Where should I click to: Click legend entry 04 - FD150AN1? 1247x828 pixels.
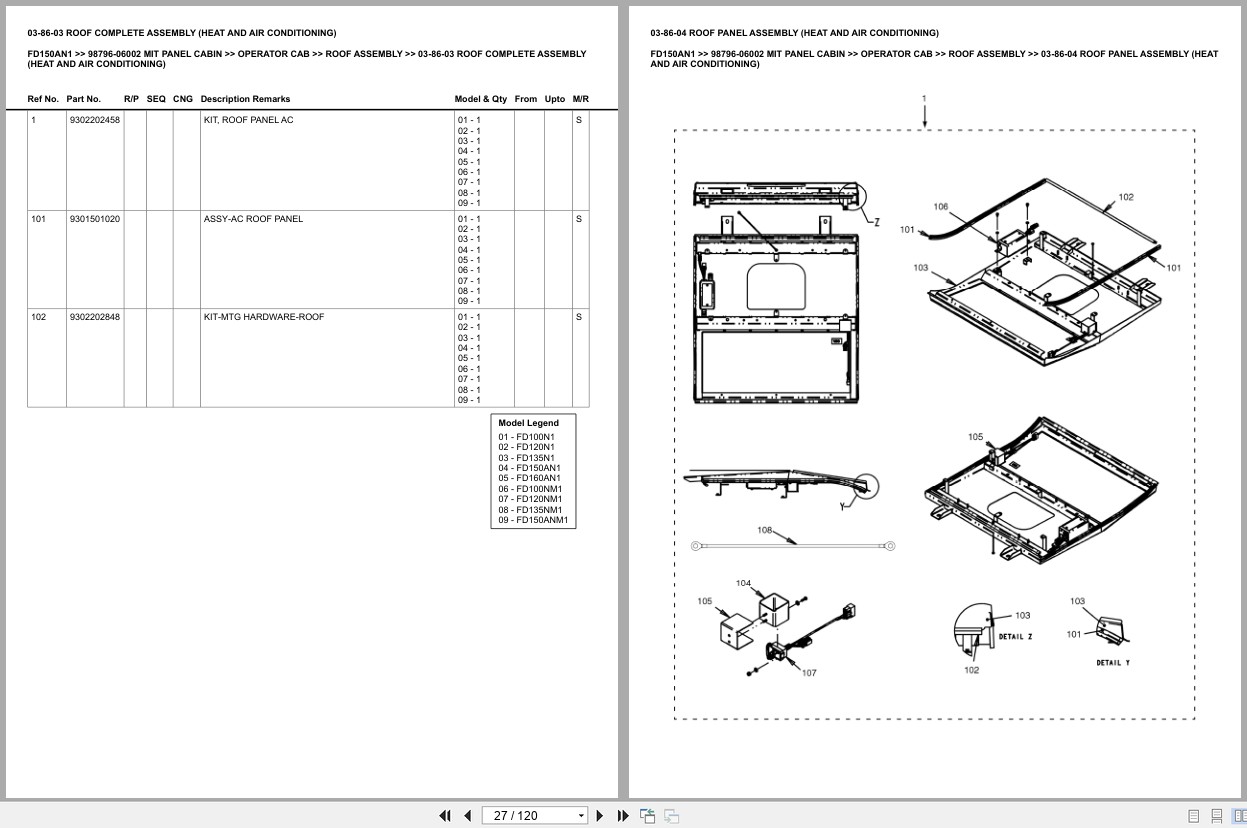[x=530, y=468]
